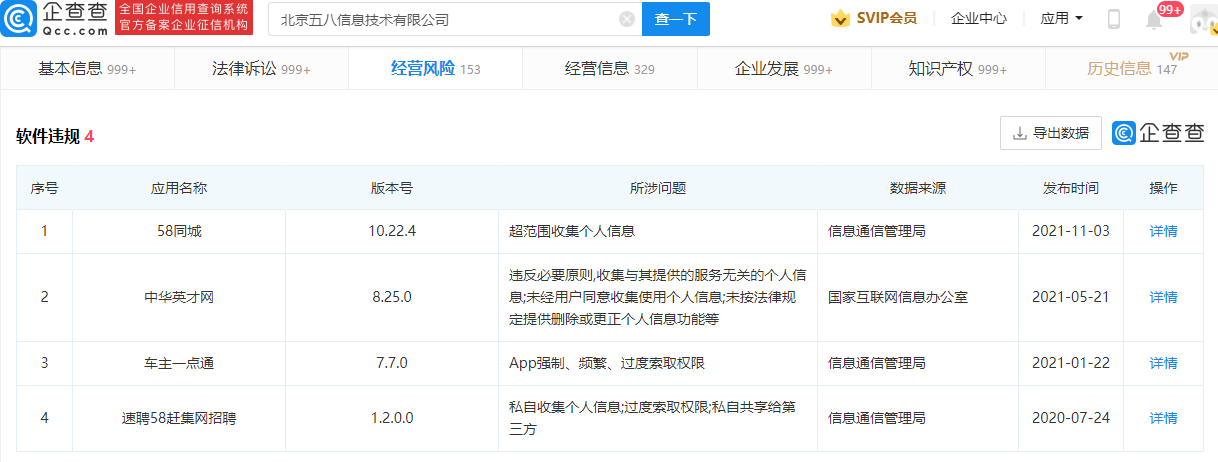Switch to the 经营信息 tab
The height and width of the screenshot is (462, 1218).
tap(609, 69)
